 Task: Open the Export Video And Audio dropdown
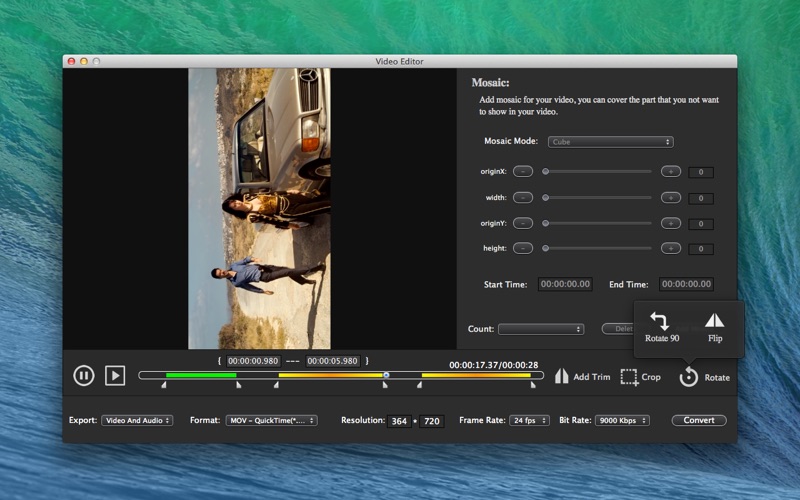pyautogui.click(x=137, y=421)
